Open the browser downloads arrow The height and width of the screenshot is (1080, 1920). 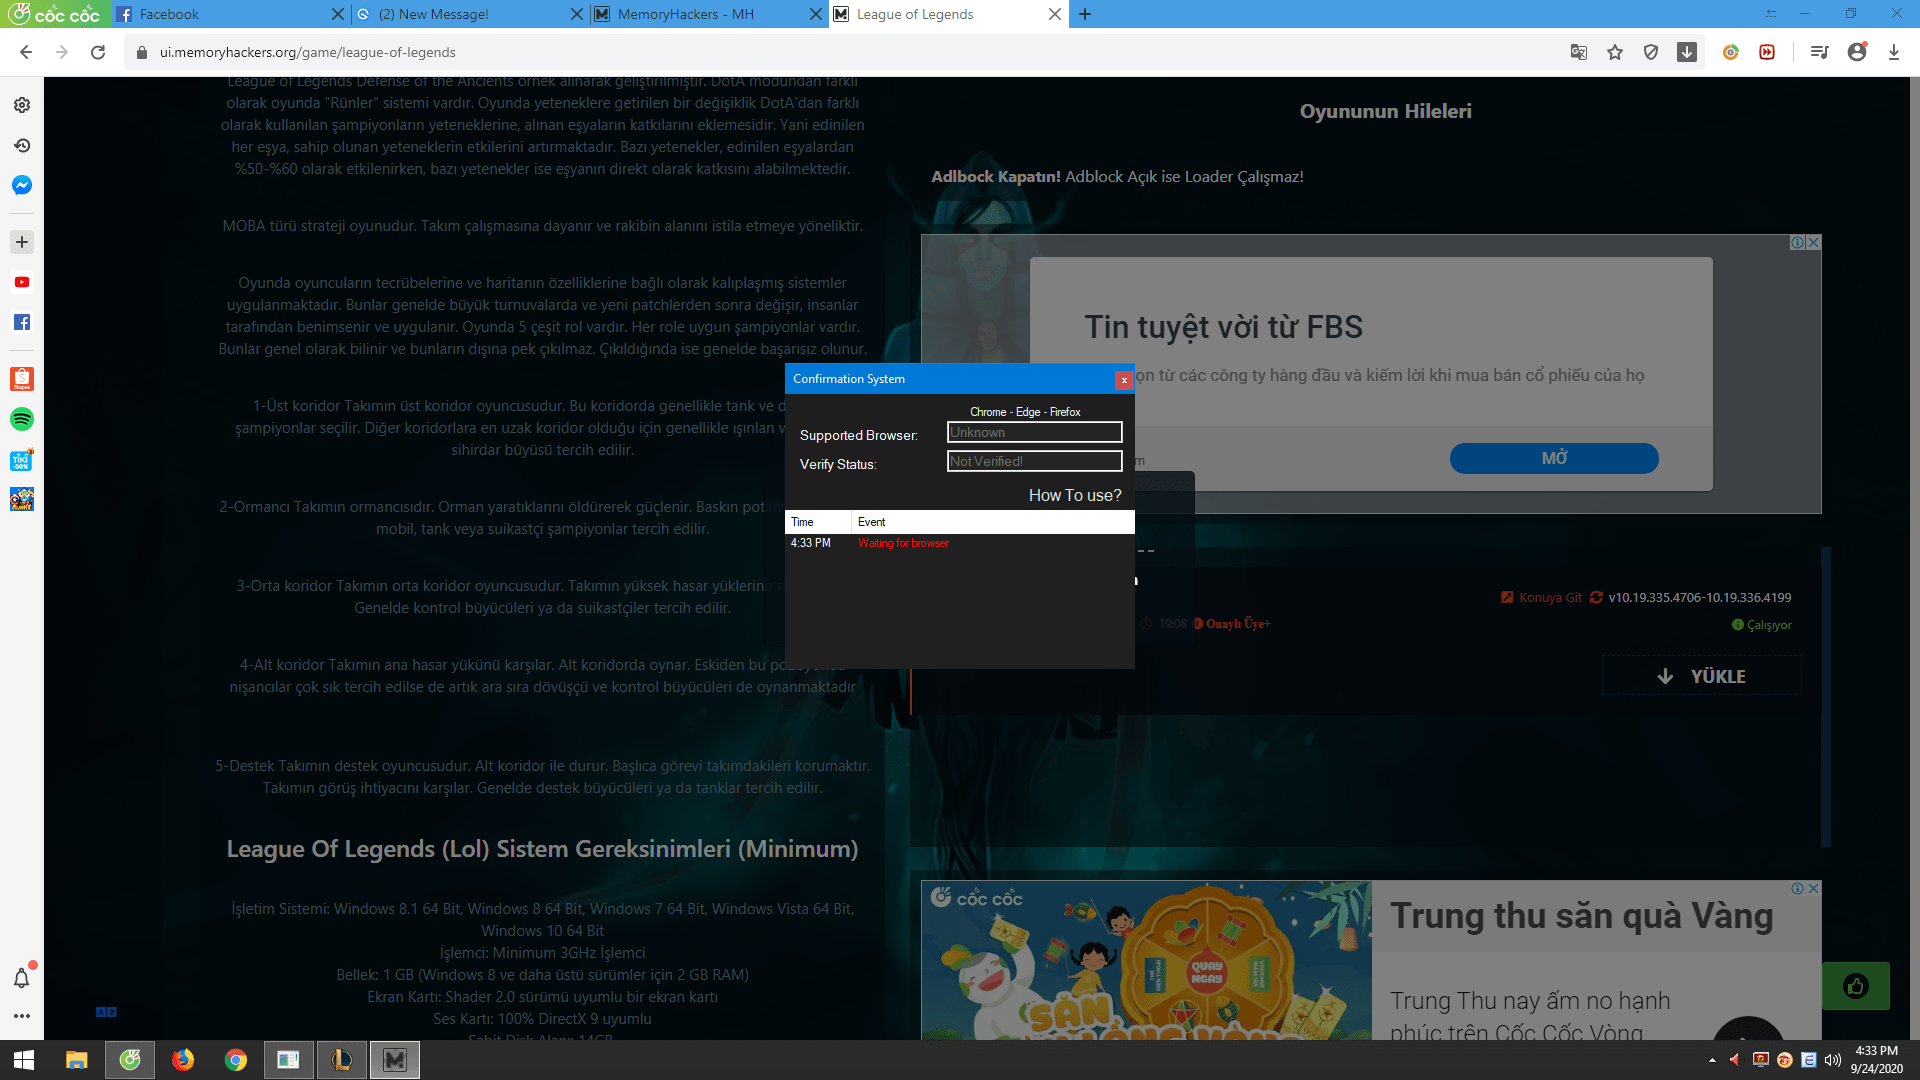[x=1894, y=52]
